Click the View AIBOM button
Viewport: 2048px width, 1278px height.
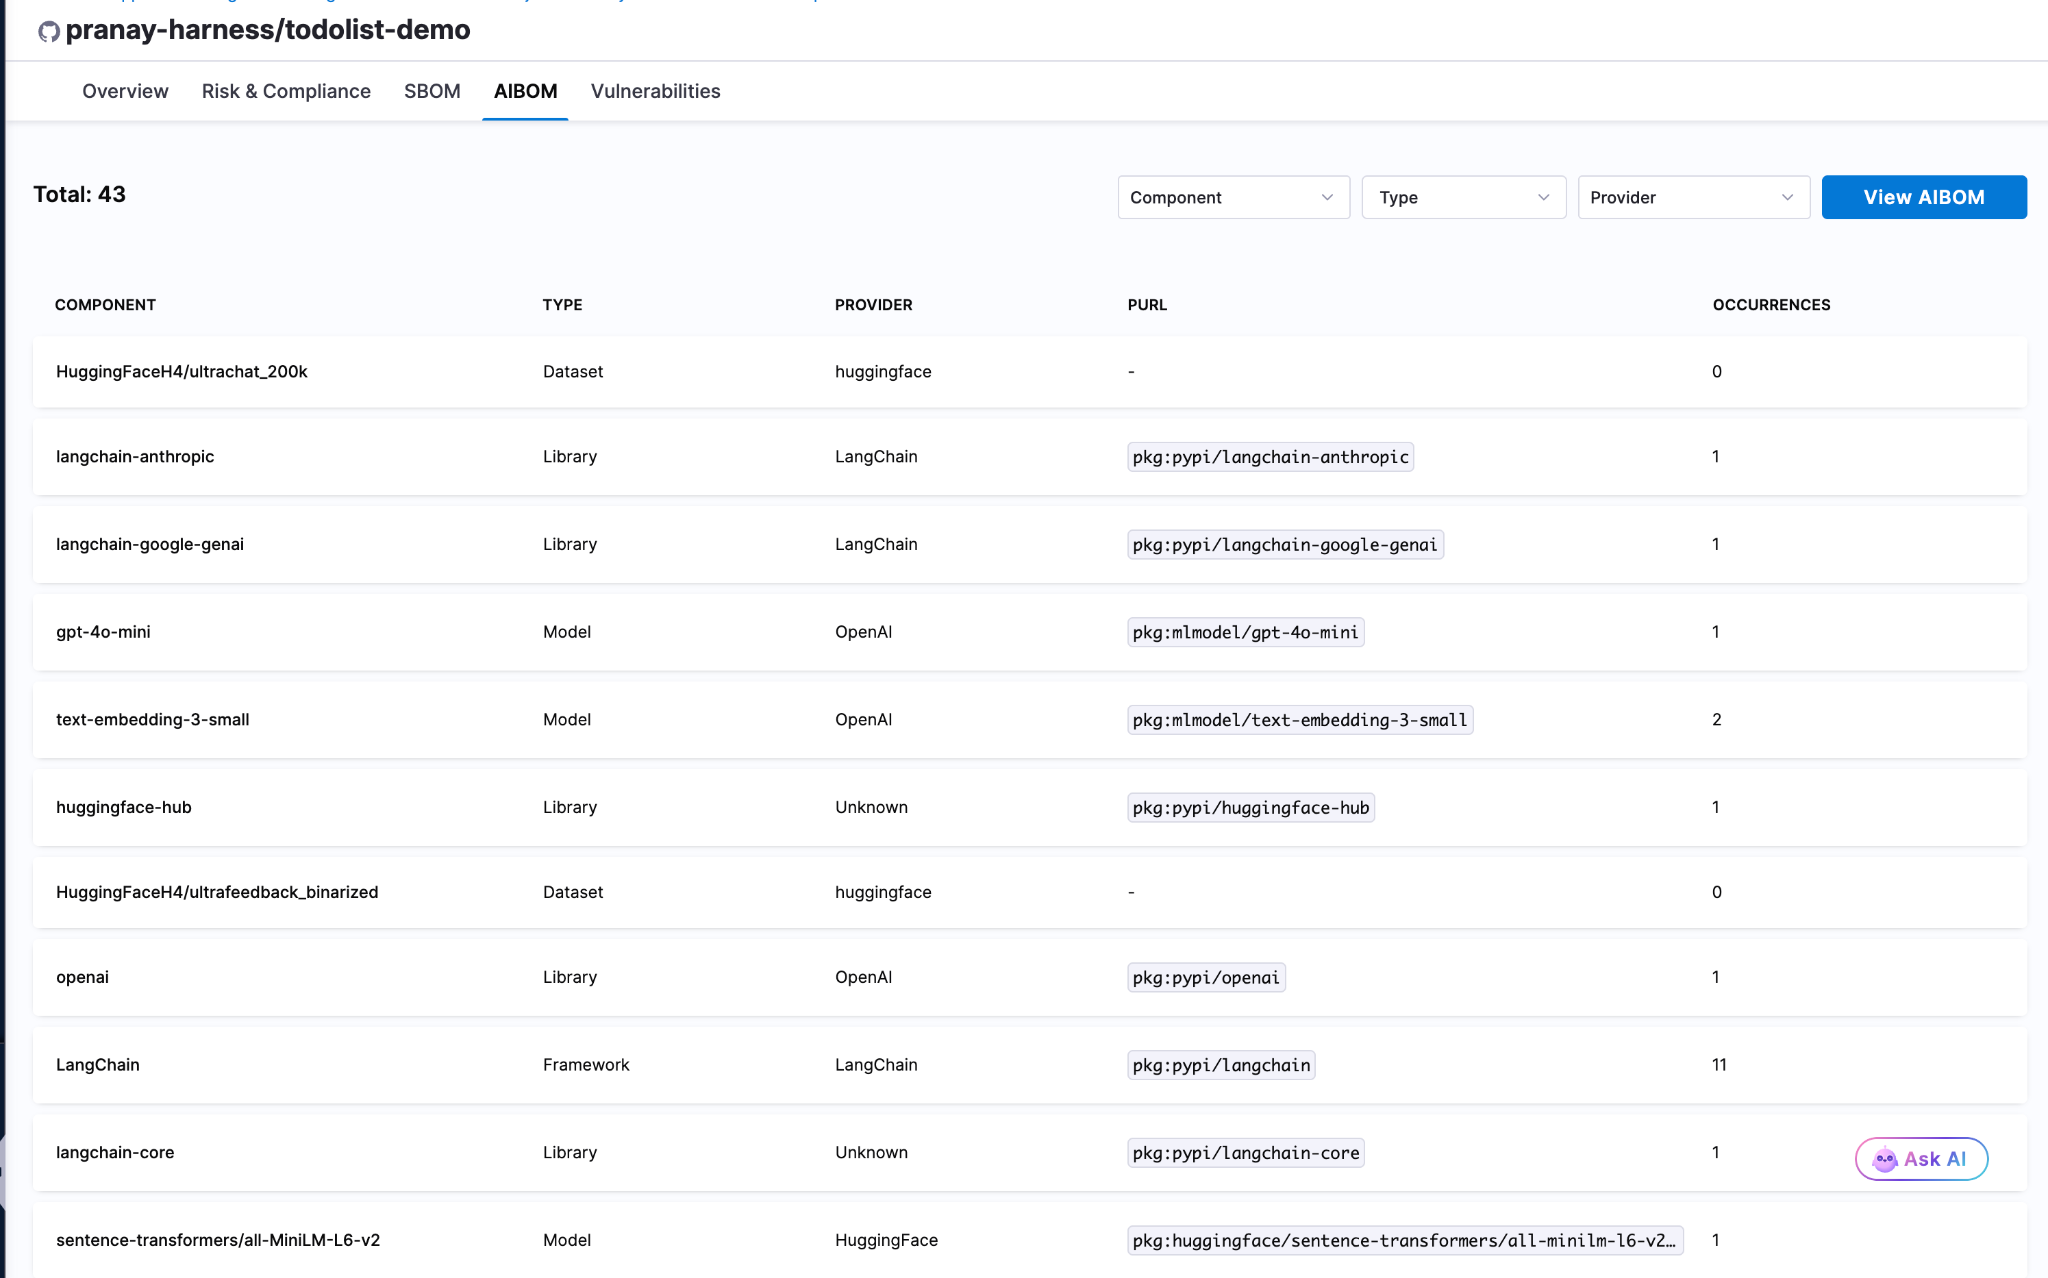1924,197
